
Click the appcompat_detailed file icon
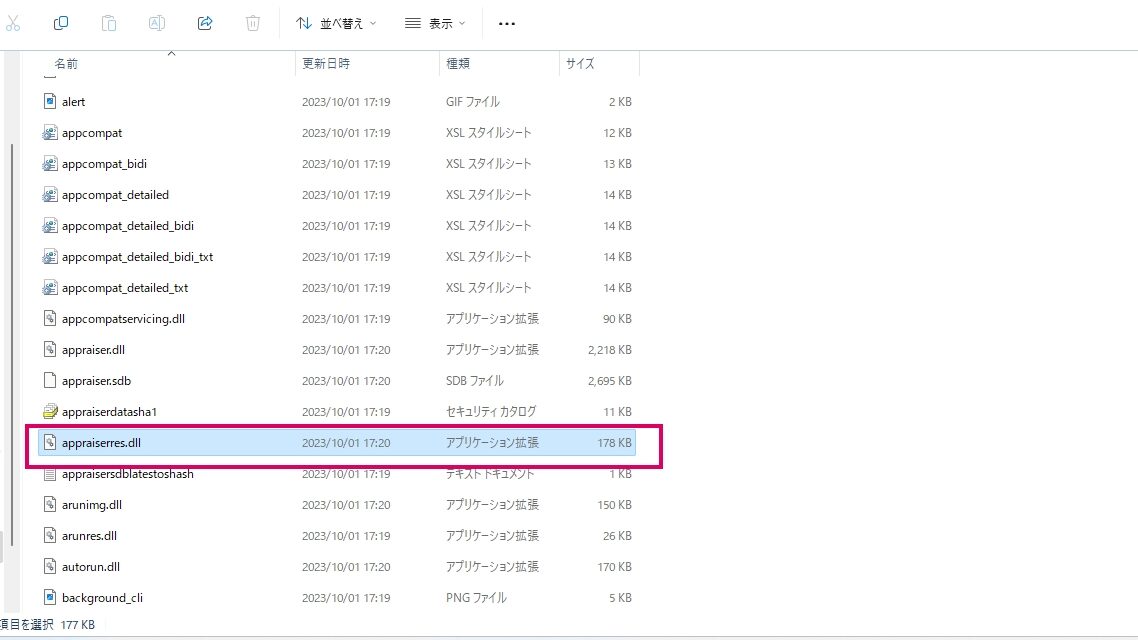pyautogui.click(x=49, y=194)
